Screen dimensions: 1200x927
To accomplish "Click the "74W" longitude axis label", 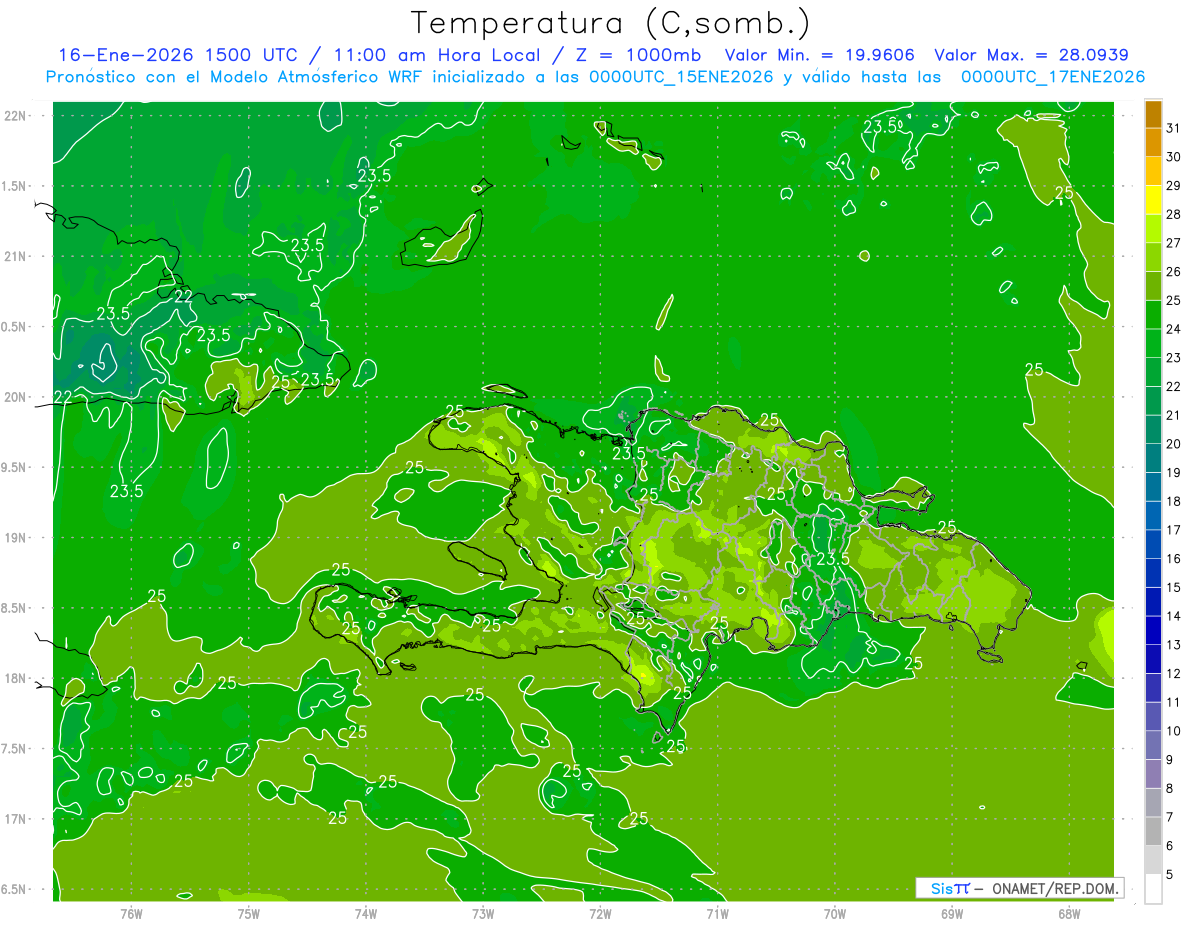I will (366, 913).
